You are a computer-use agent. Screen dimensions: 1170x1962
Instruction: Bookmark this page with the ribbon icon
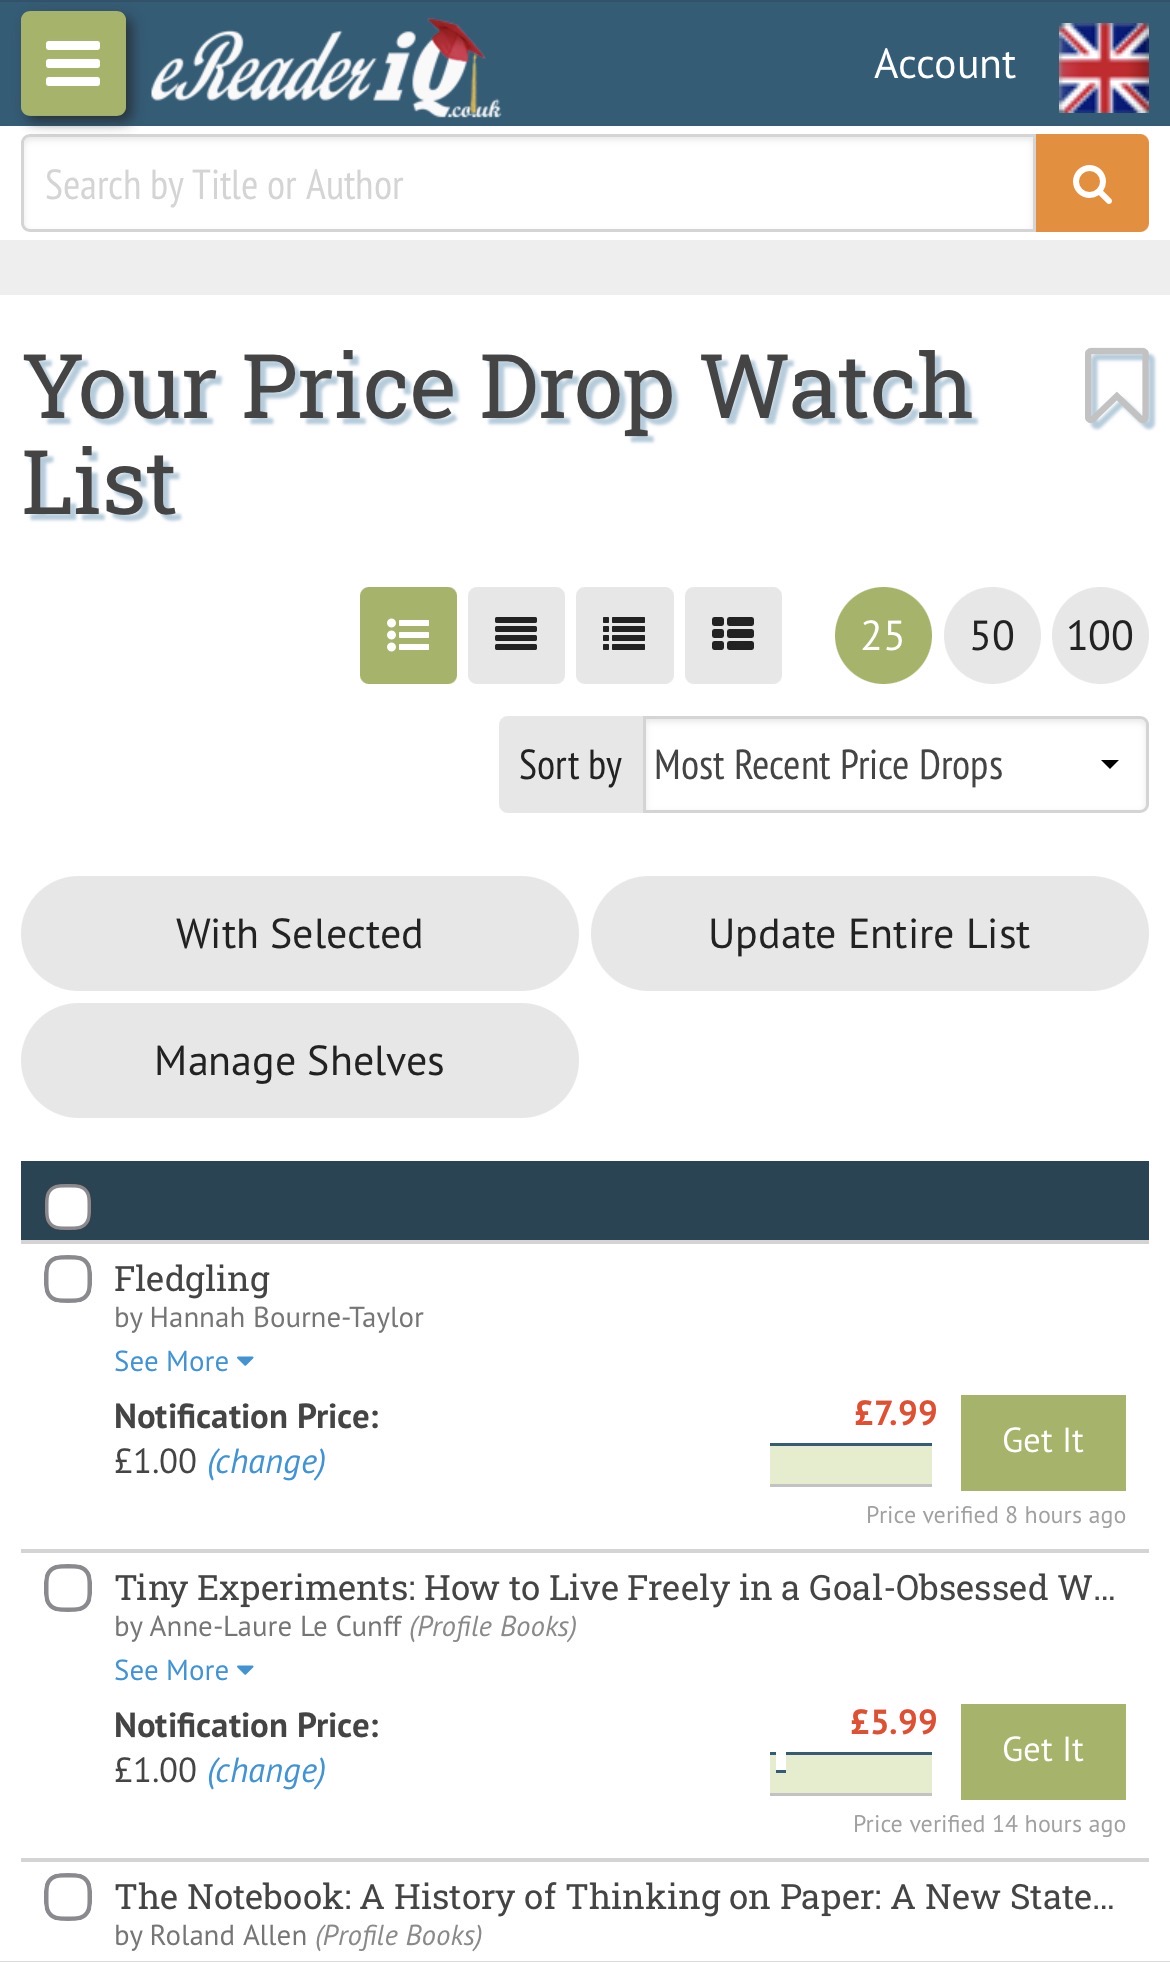point(1117,387)
